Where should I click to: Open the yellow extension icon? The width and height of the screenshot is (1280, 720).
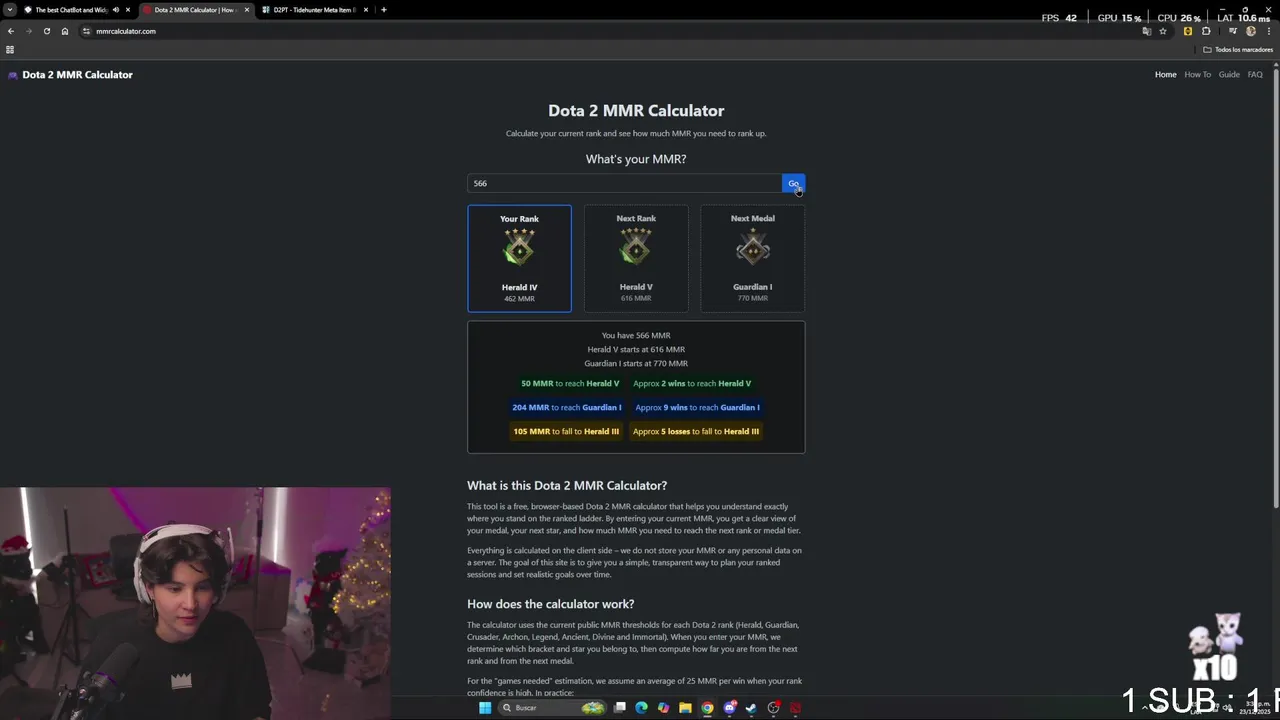click(x=1187, y=31)
